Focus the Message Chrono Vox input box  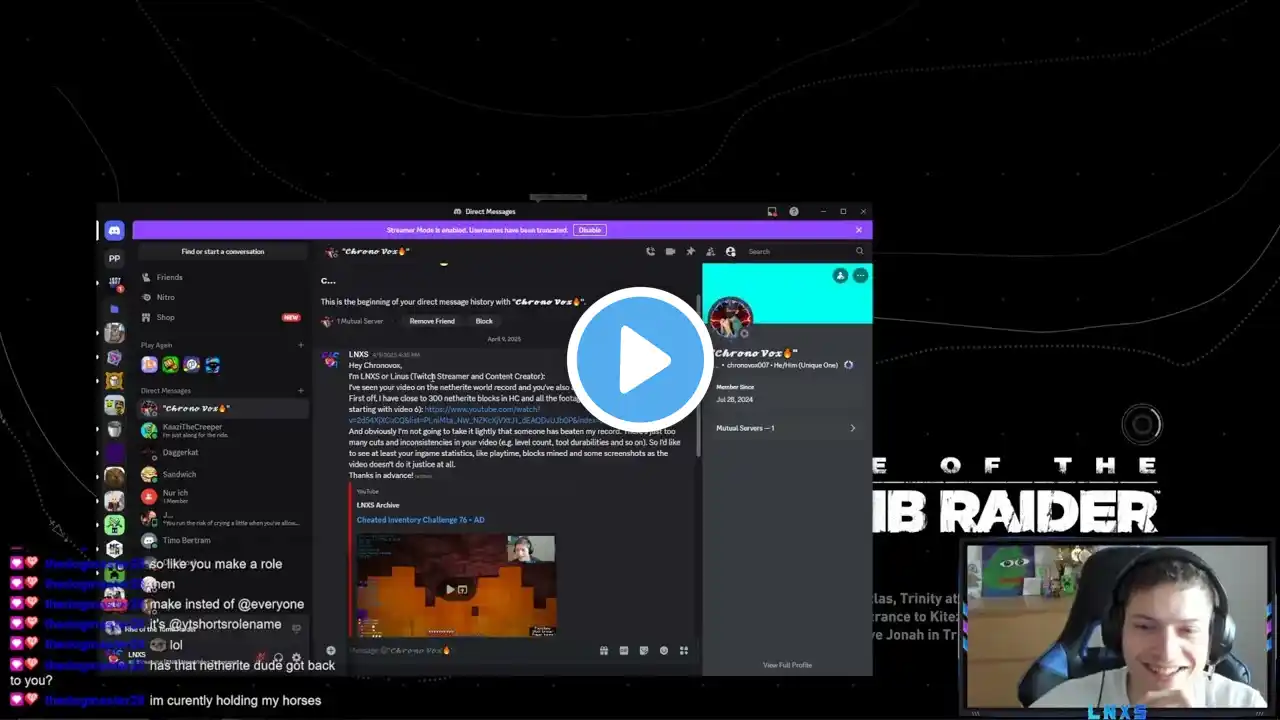(470, 650)
